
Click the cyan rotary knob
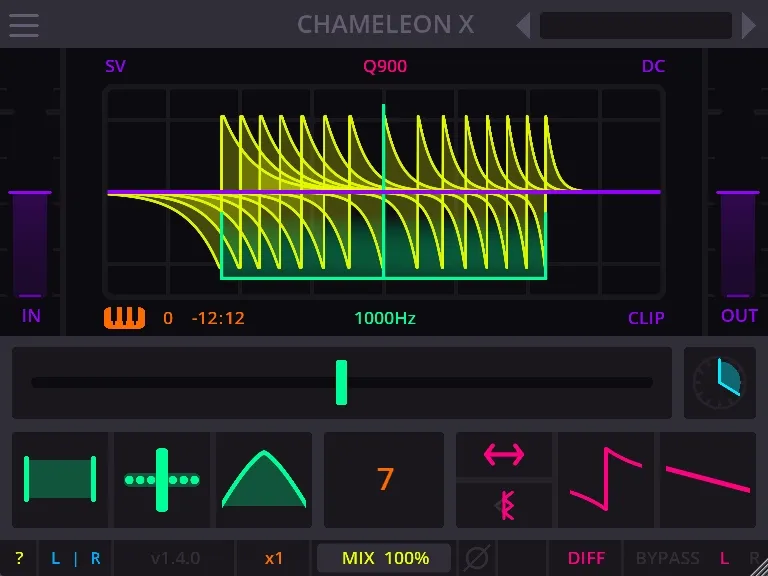click(720, 383)
